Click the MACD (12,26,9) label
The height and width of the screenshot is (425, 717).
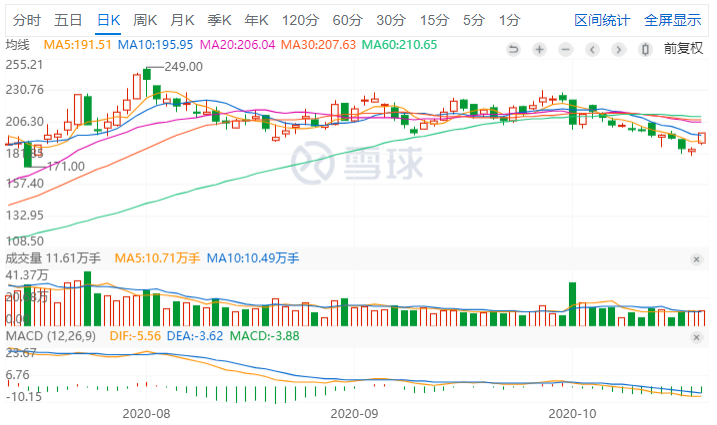pyautogui.click(x=51, y=336)
